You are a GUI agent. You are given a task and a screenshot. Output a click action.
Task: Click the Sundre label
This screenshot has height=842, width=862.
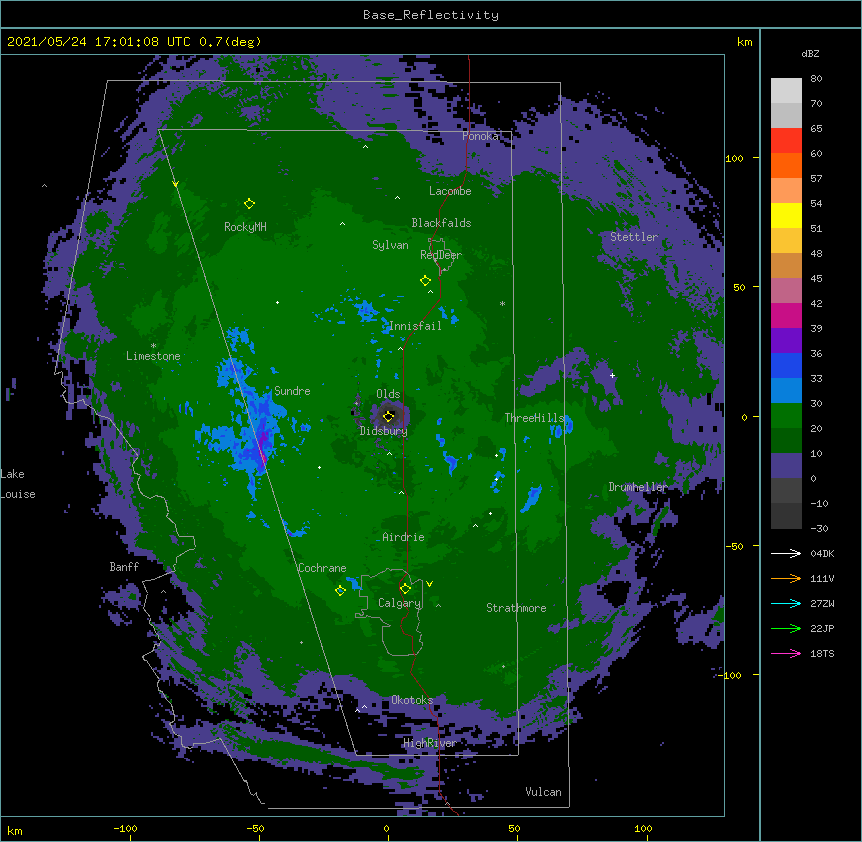pos(292,391)
